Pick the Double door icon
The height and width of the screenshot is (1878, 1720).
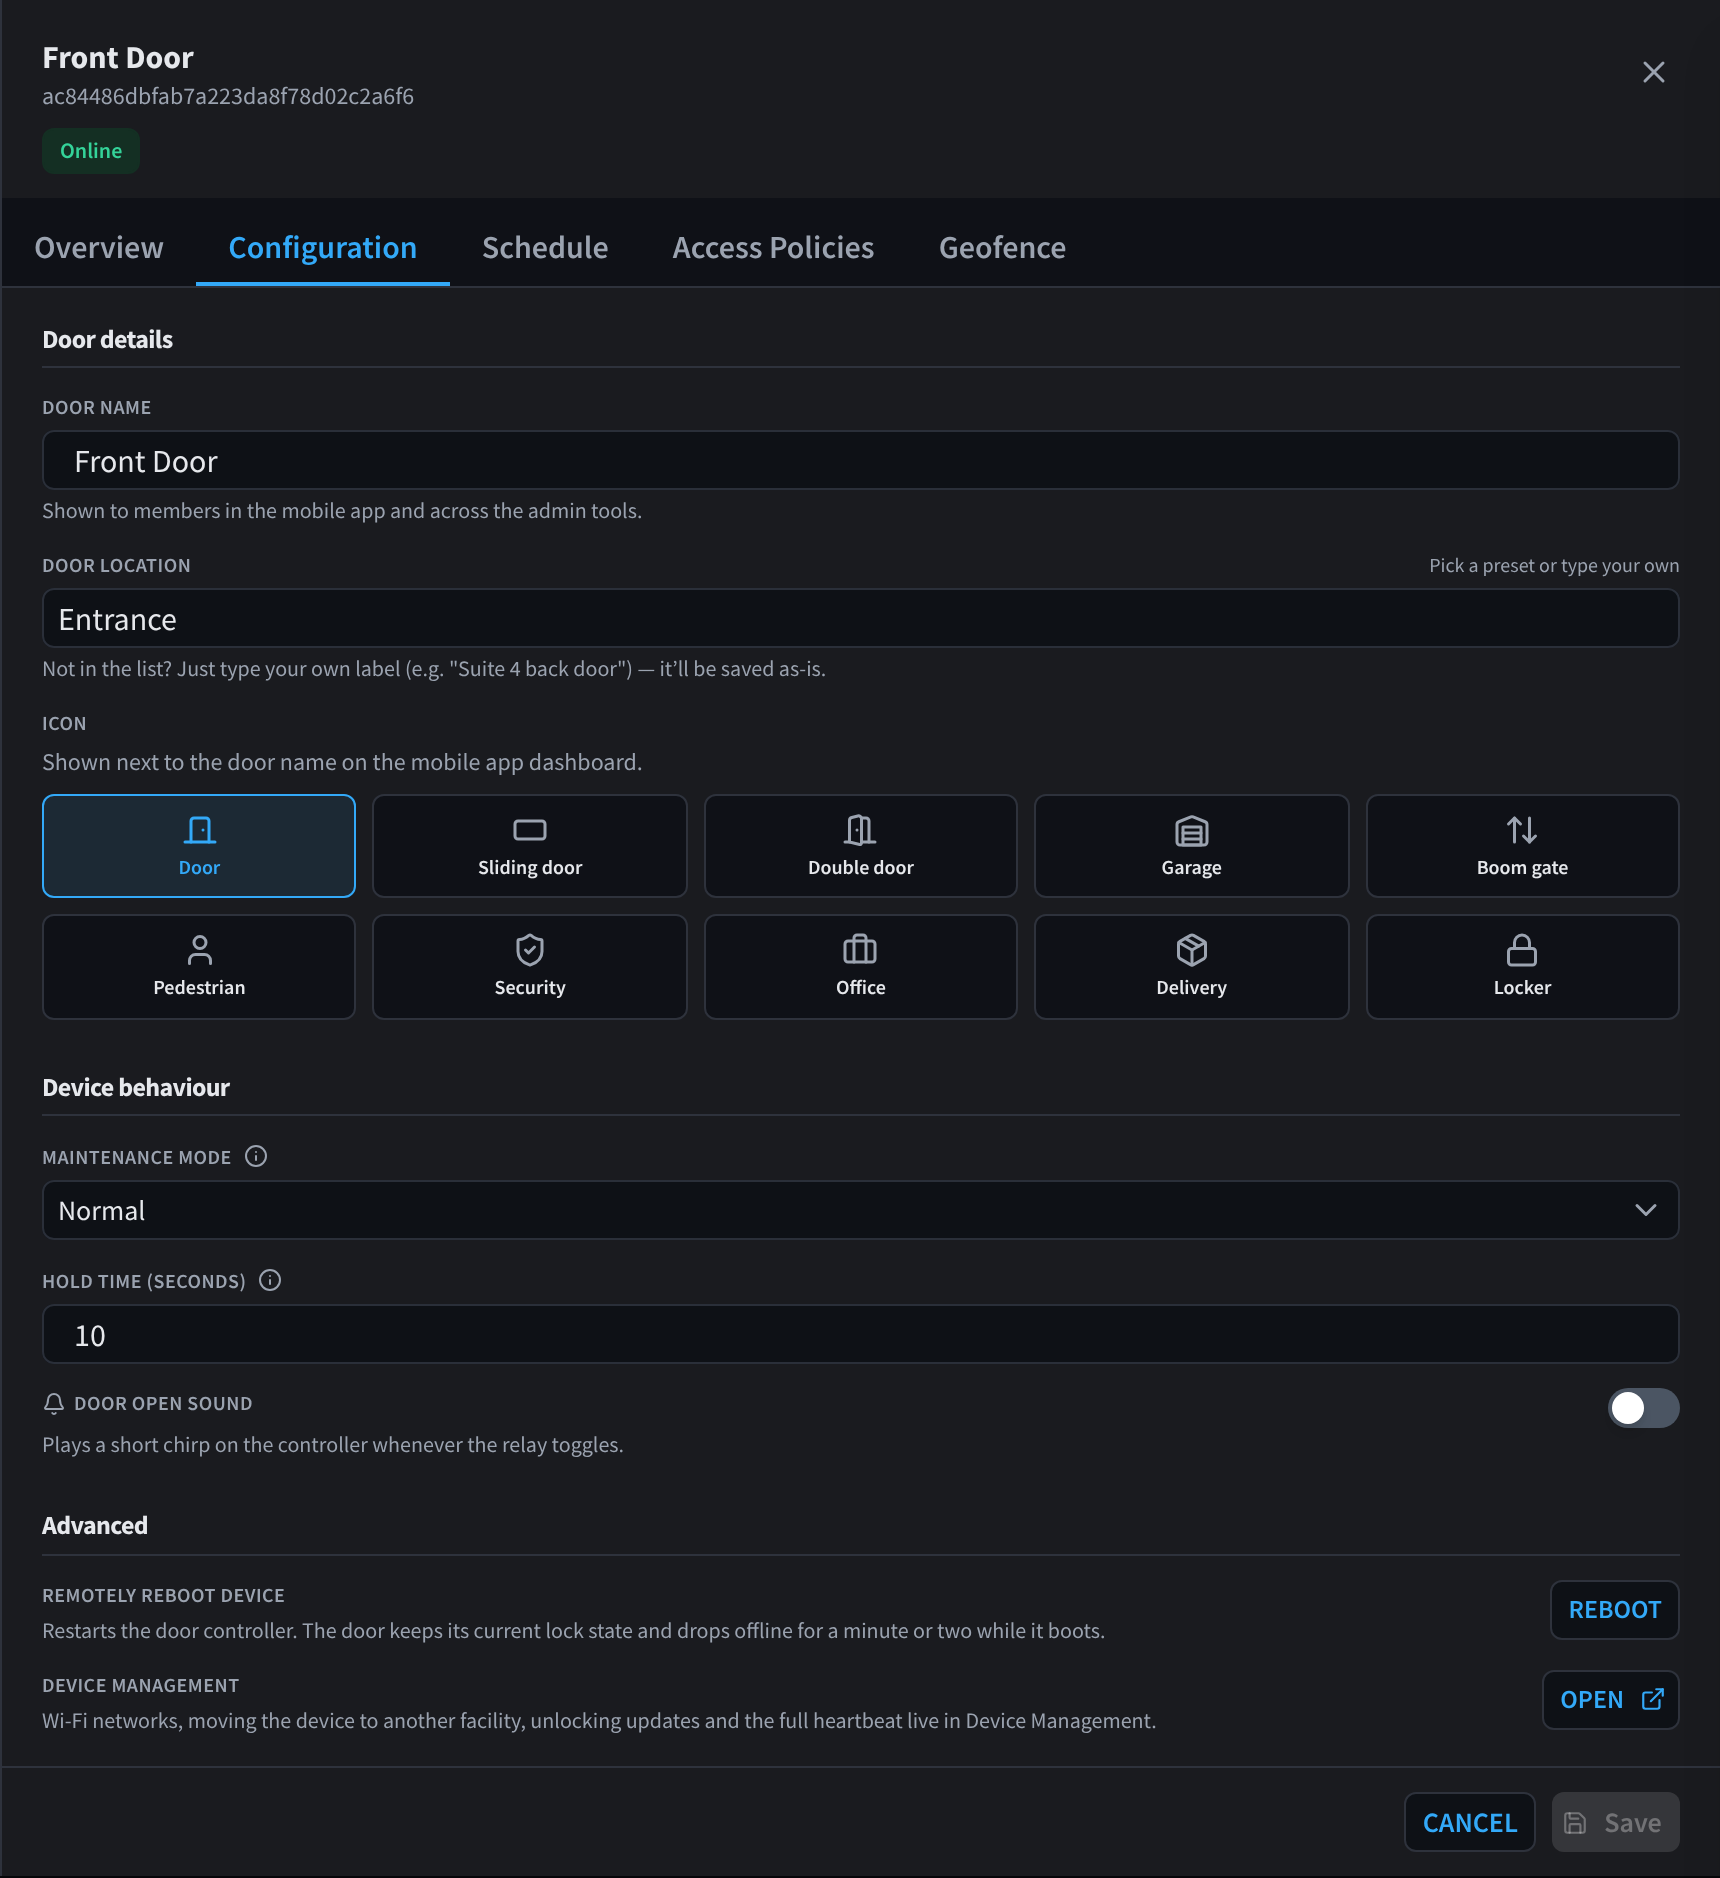point(861,846)
